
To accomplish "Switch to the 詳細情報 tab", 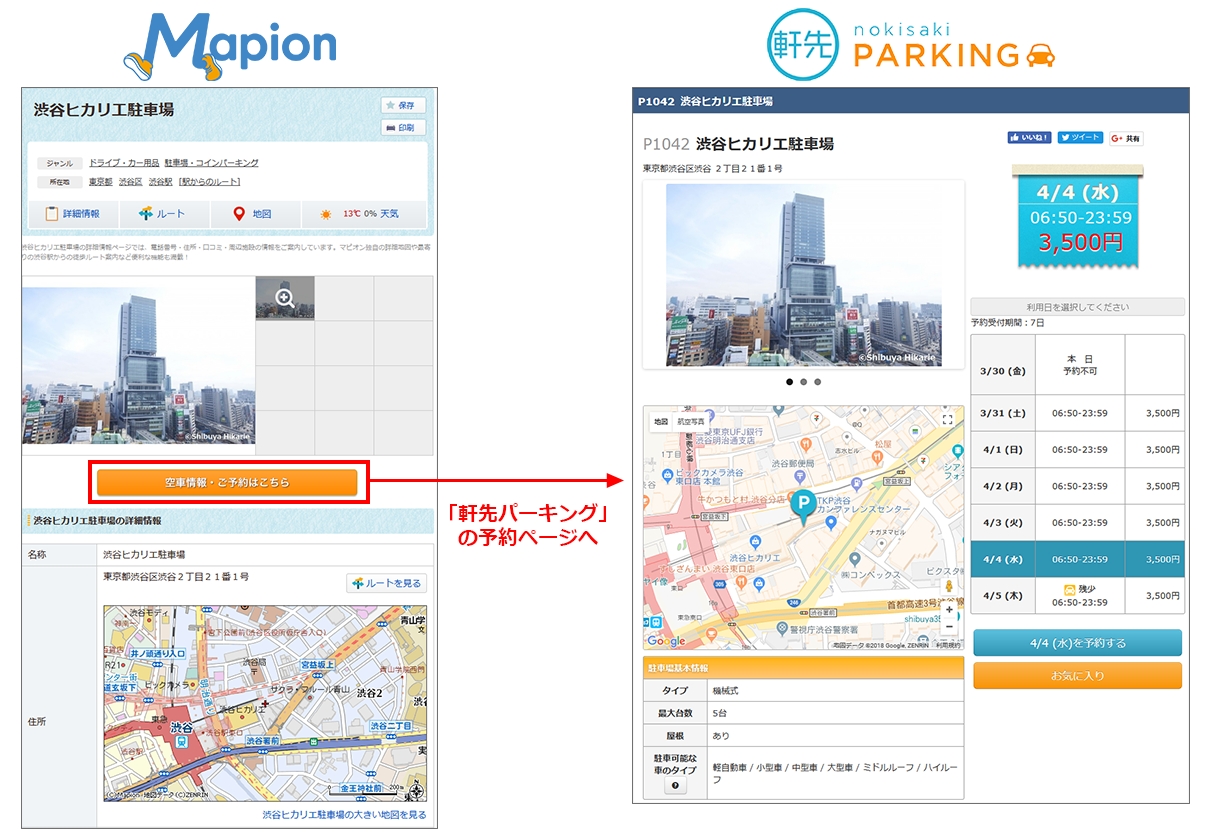I will 73,214.
